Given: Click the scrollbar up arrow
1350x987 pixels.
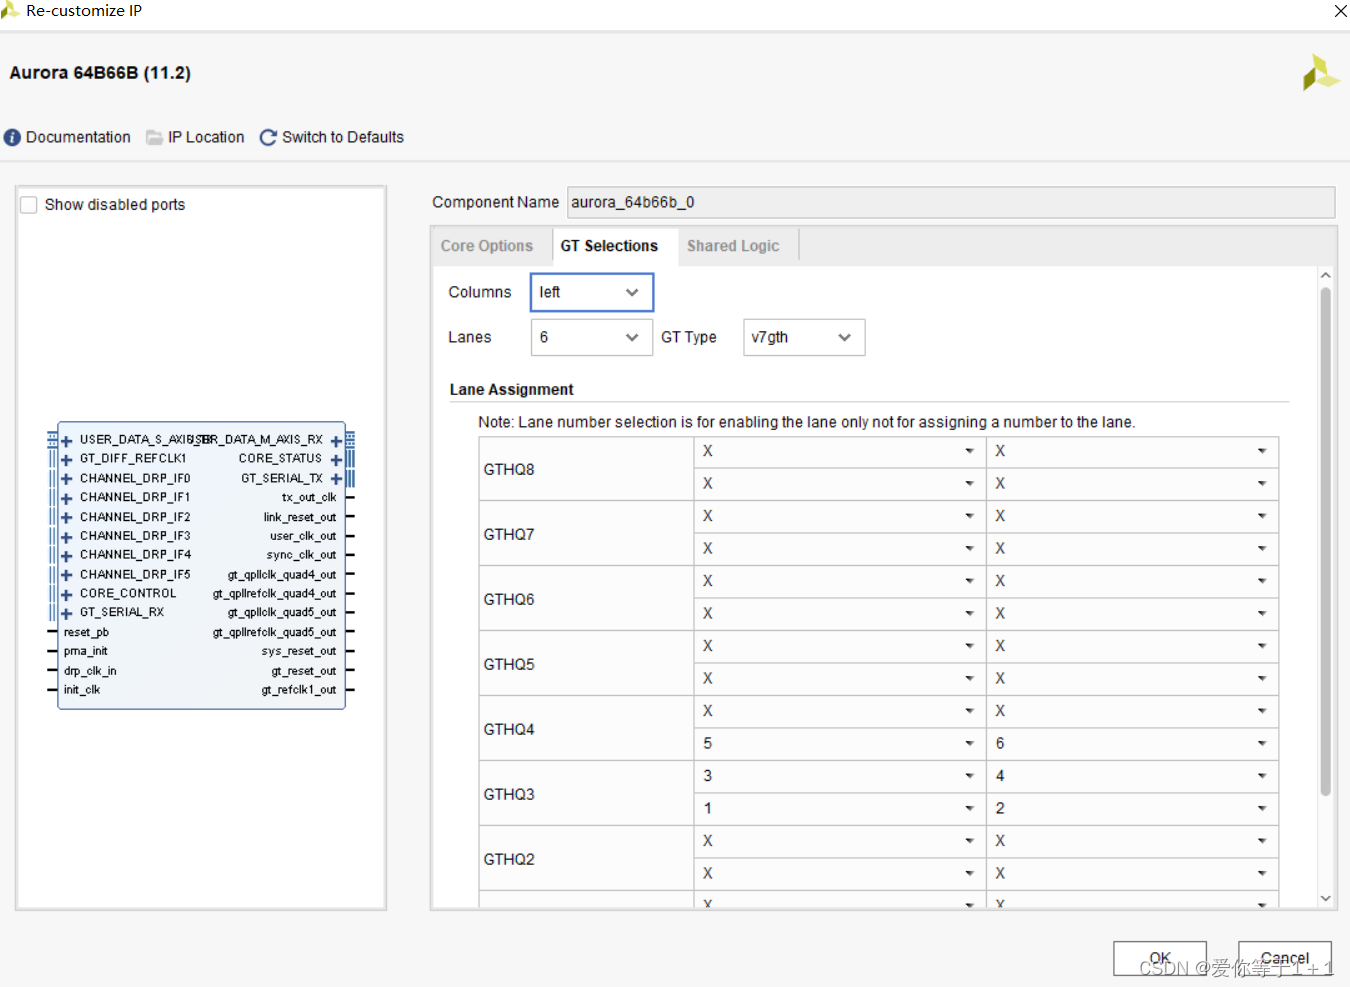Looking at the screenshot, I should point(1326,275).
